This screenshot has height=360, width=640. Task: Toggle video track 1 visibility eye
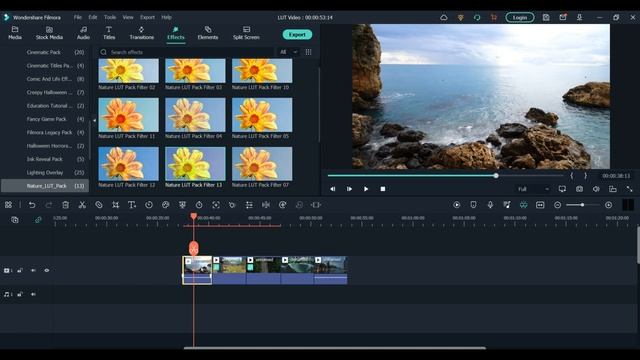point(47,270)
